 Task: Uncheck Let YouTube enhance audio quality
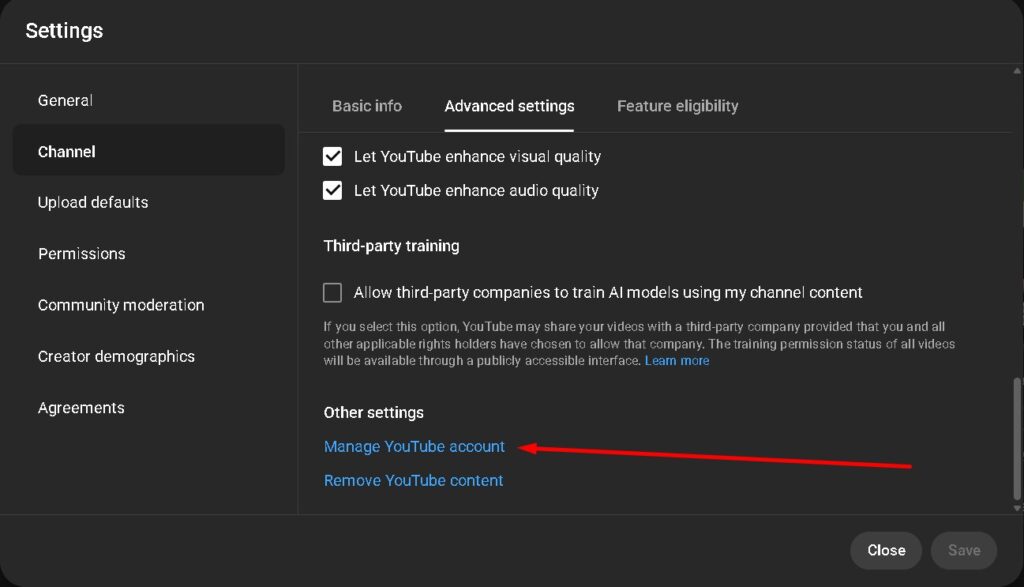pyautogui.click(x=332, y=191)
